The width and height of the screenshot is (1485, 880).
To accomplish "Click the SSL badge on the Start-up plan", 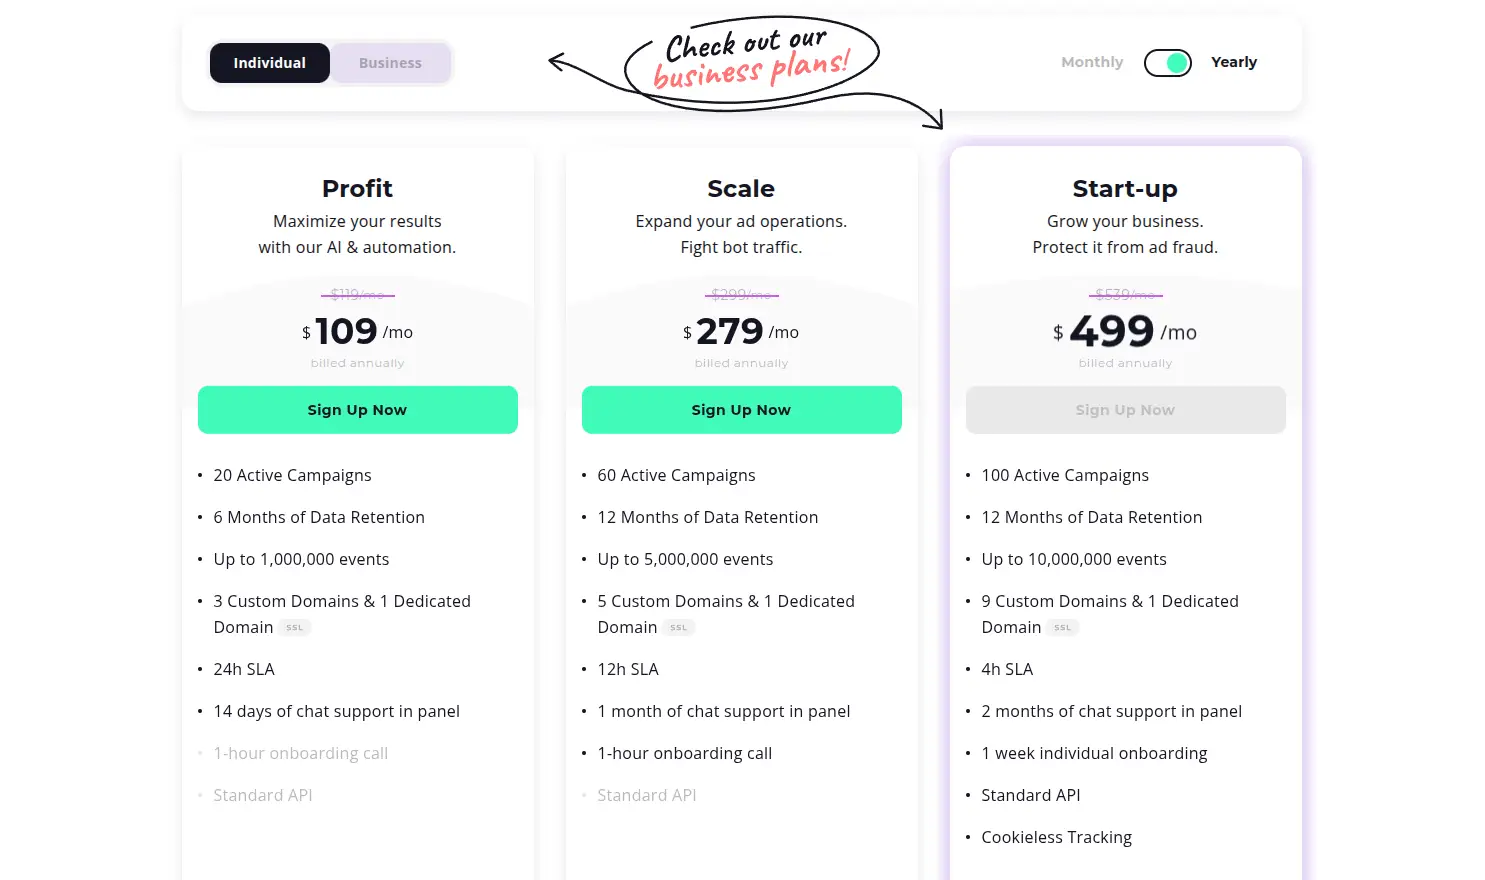I will click(1063, 627).
